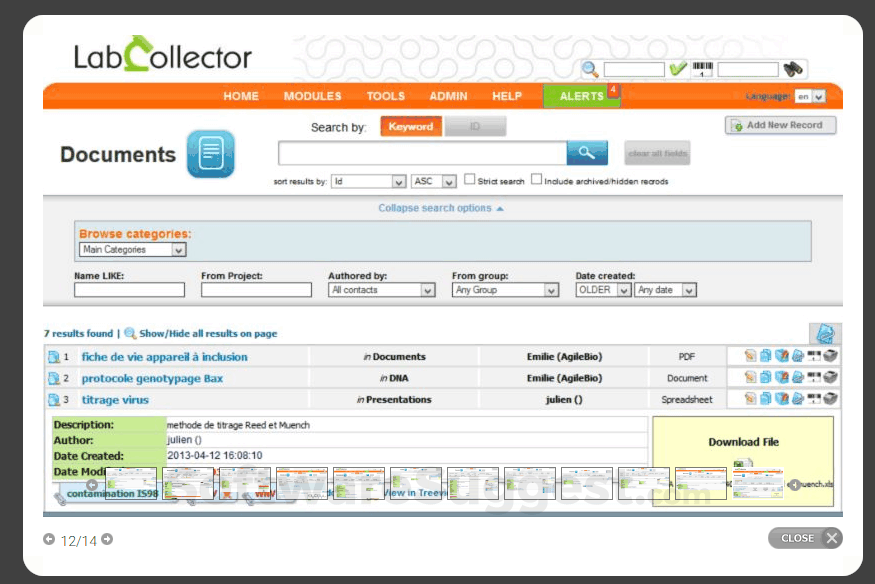Click the green checkmark validation icon
This screenshot has width=875, height=584.
coord(679,69)
